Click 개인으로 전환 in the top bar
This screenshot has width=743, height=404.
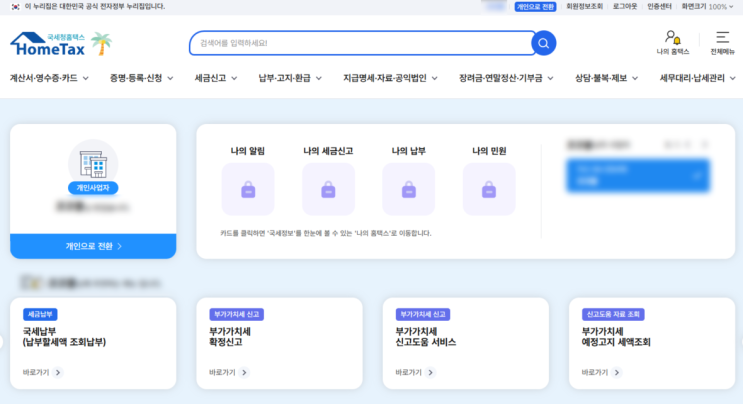click(x=535, y=7)
